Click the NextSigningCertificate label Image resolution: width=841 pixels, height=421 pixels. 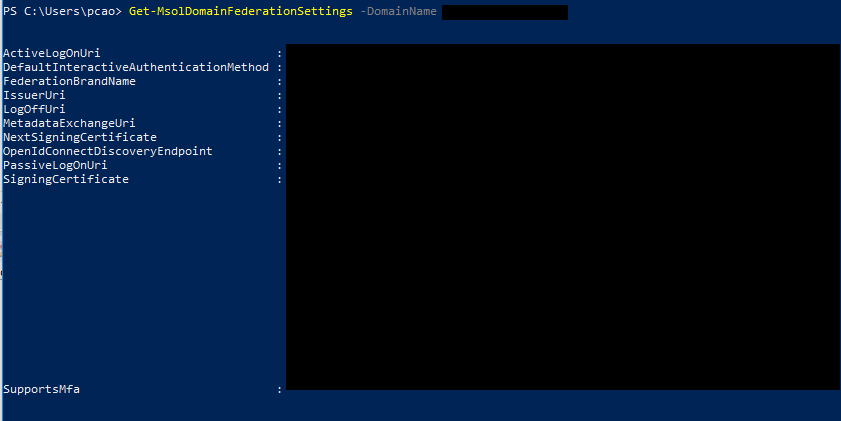click(x=80, y=137)
